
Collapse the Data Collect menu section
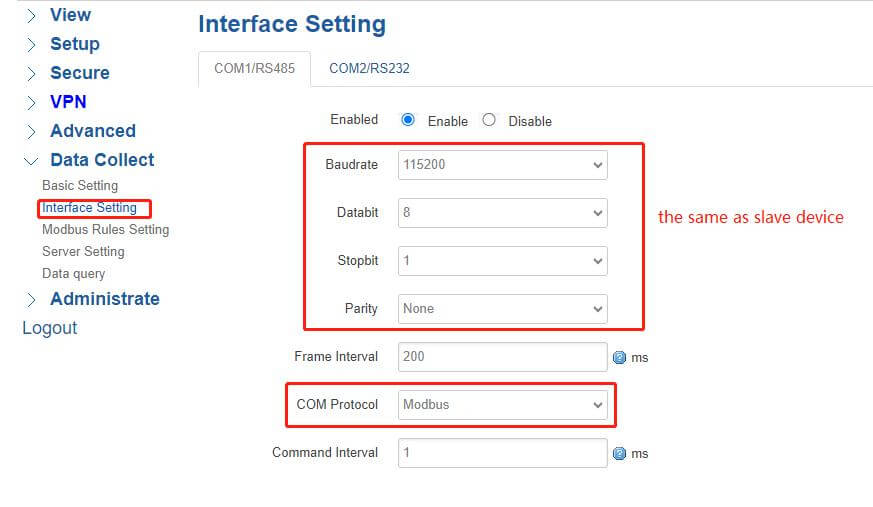[x=102, y=160]
